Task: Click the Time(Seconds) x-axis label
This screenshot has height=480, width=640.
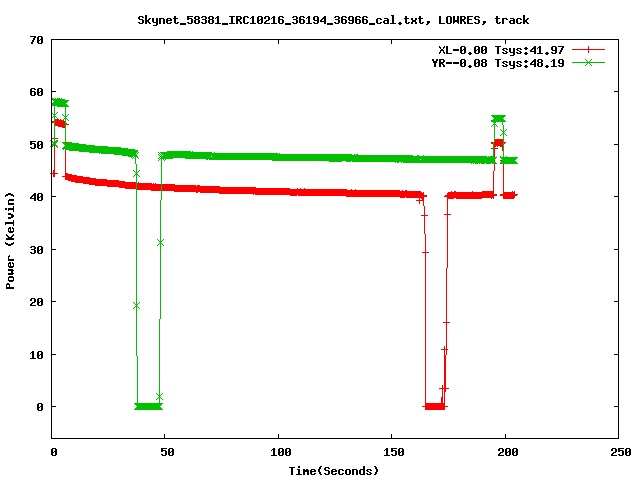Action: [333, 471]
